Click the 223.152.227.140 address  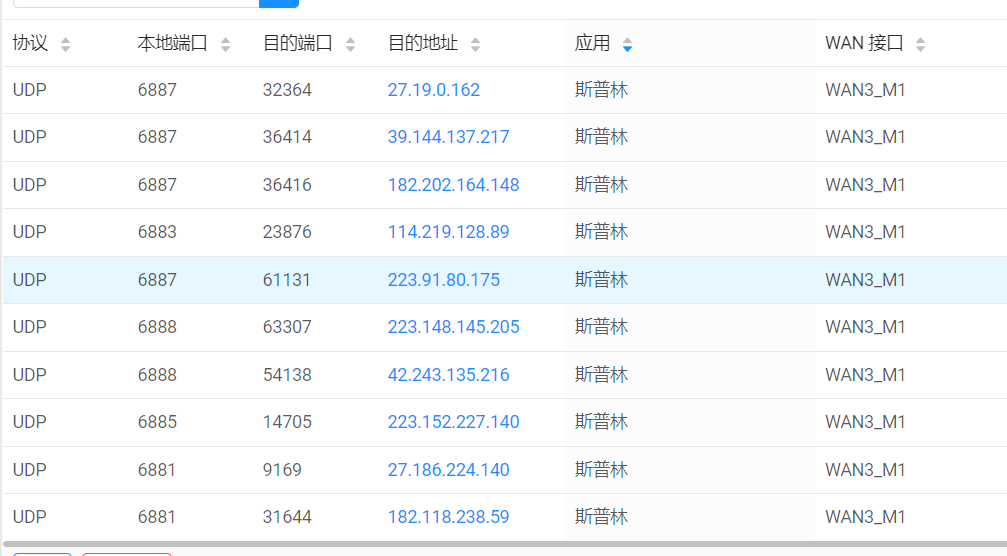pos(453,422)
